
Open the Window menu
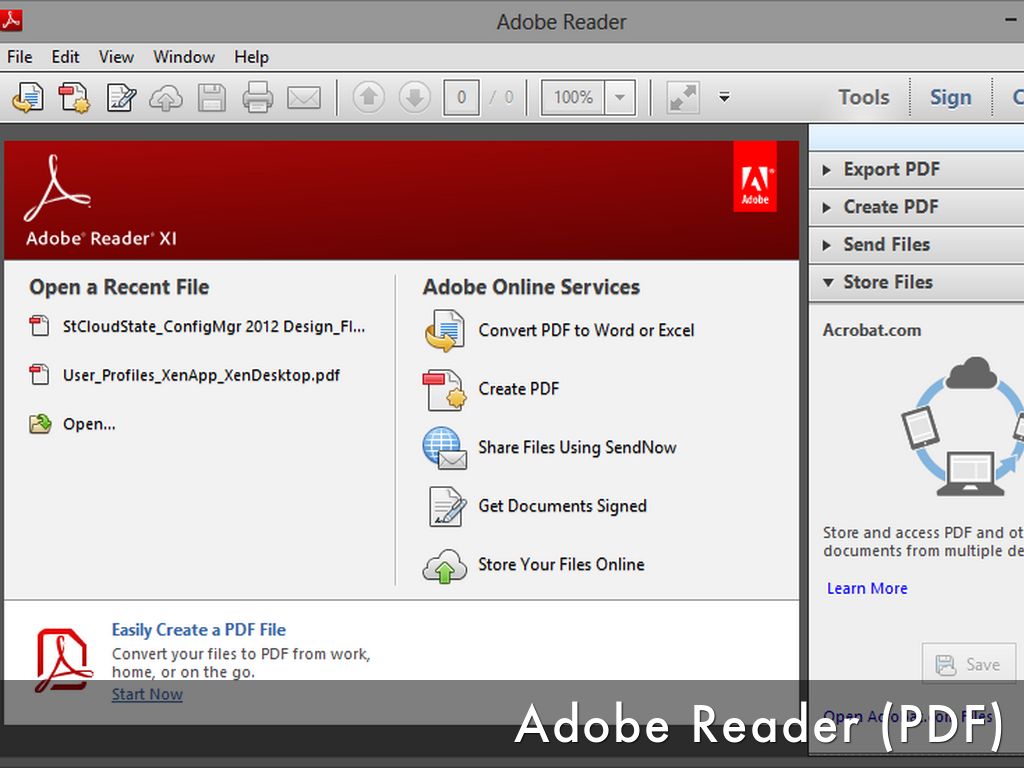coord(184,57)
